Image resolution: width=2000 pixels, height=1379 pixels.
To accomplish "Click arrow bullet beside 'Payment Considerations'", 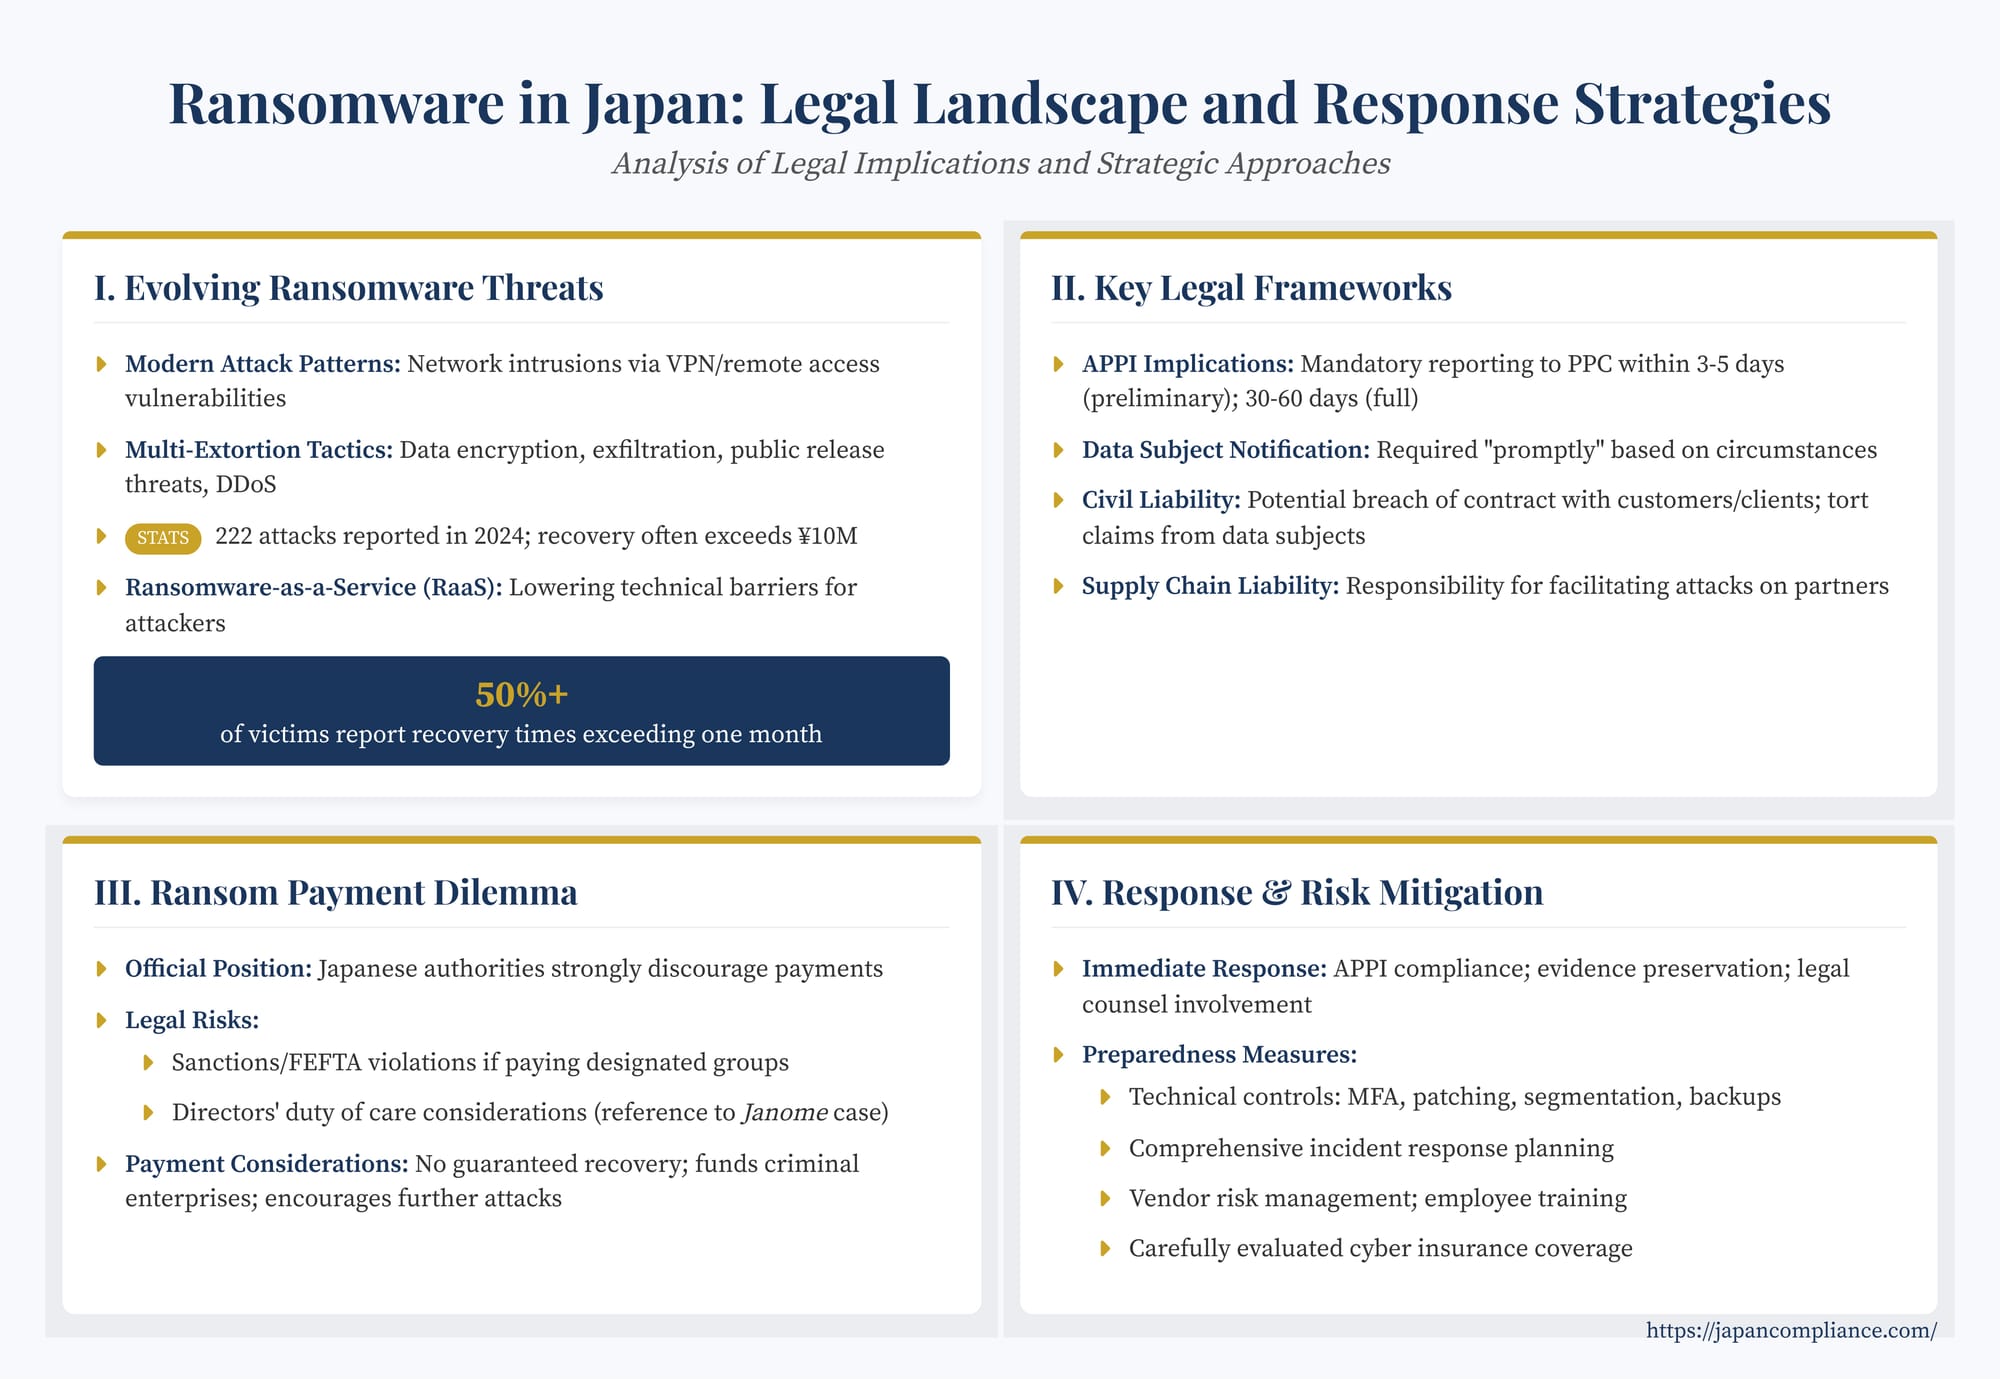I will tap(101, 1165).
